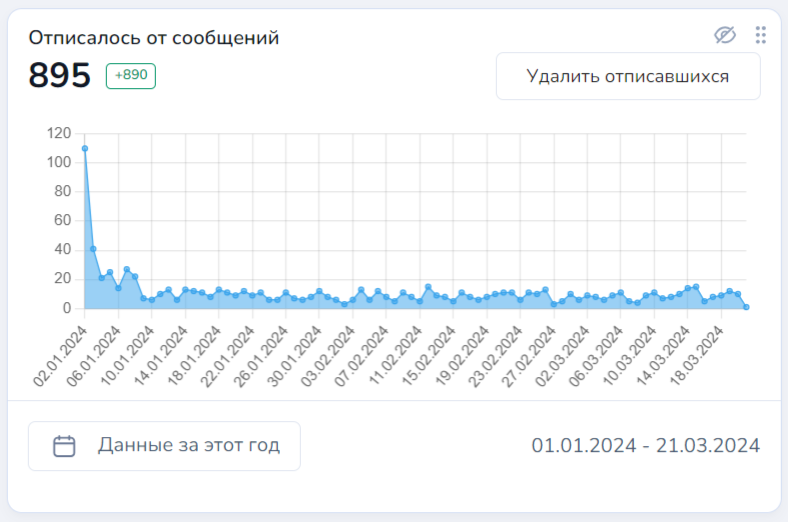Open the Данные за этот год period selector

pos(164,446)
